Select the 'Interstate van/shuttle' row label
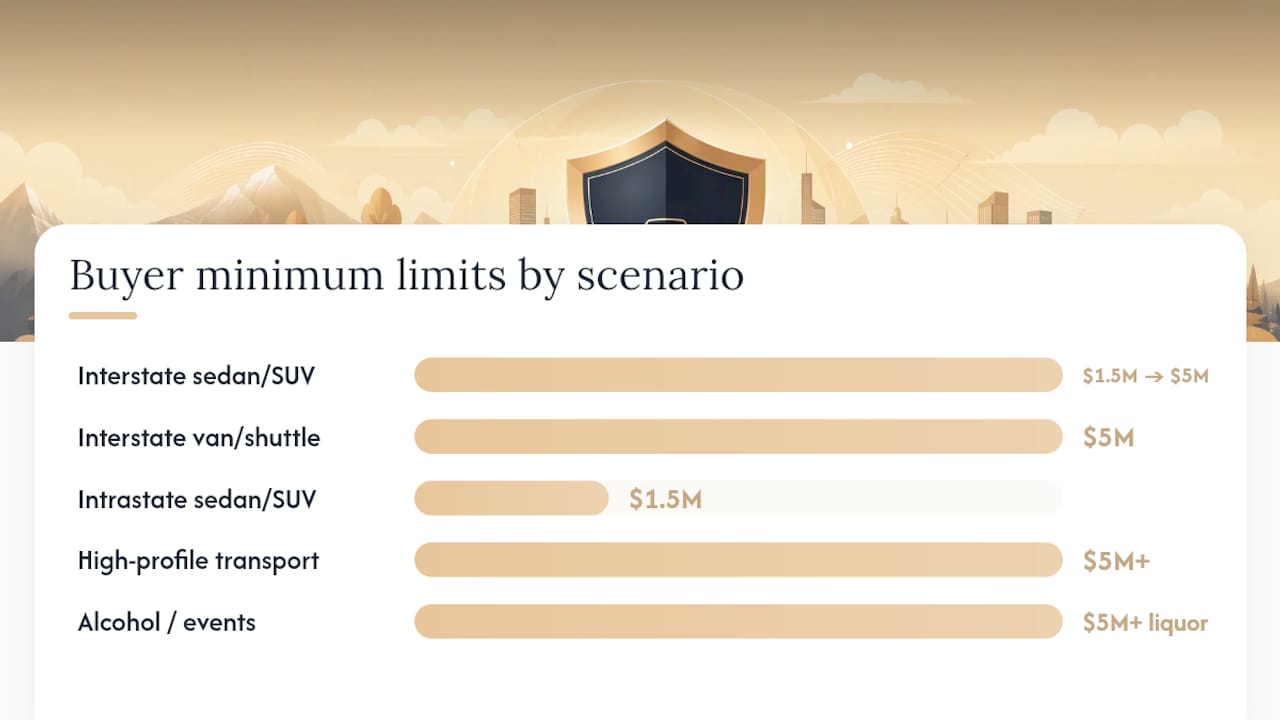Viewport: 1280px width, 720px height. point(199,437)
